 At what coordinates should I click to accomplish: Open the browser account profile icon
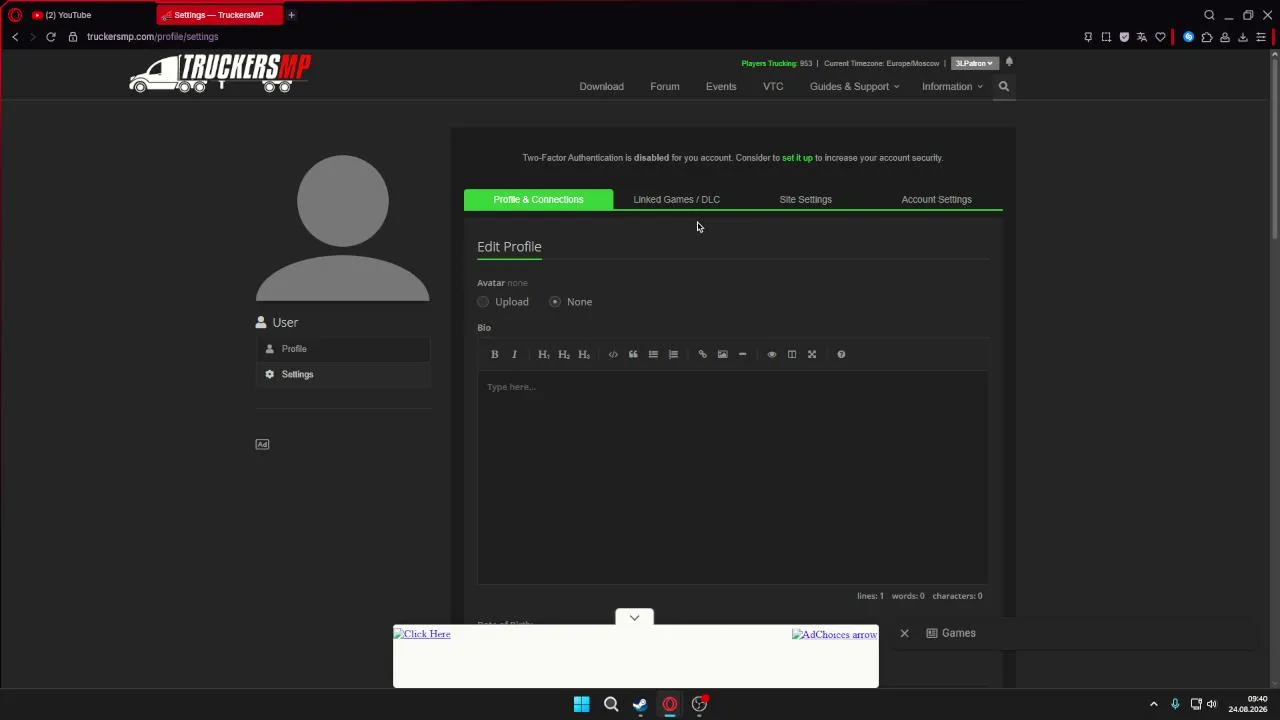1225,37
